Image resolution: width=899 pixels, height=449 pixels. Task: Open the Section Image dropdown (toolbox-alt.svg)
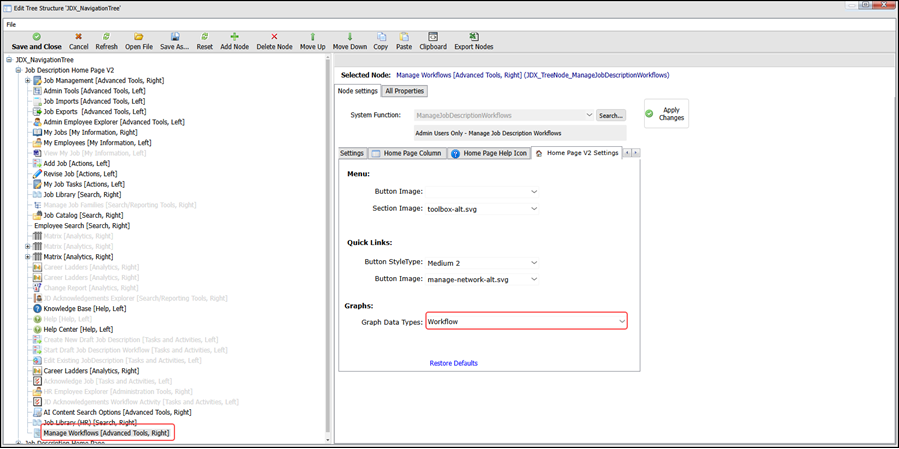click(x=534, y=209)
